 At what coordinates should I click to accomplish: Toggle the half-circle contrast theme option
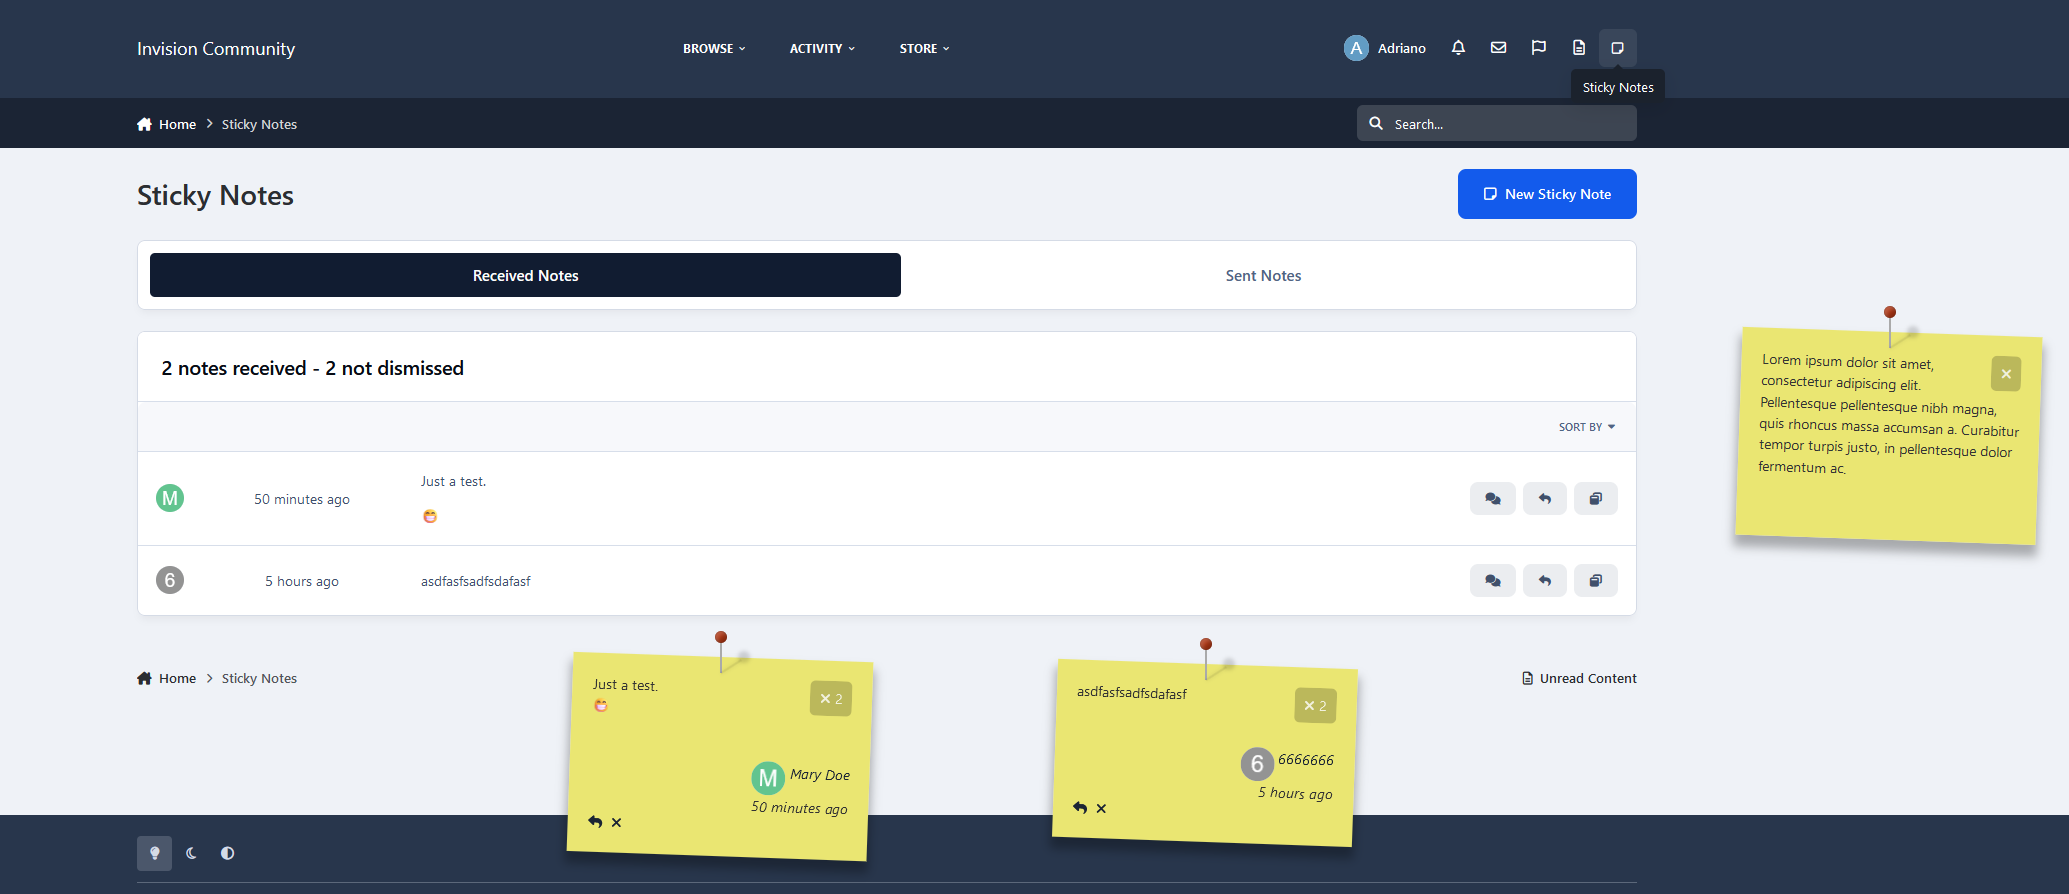point(228,853)
